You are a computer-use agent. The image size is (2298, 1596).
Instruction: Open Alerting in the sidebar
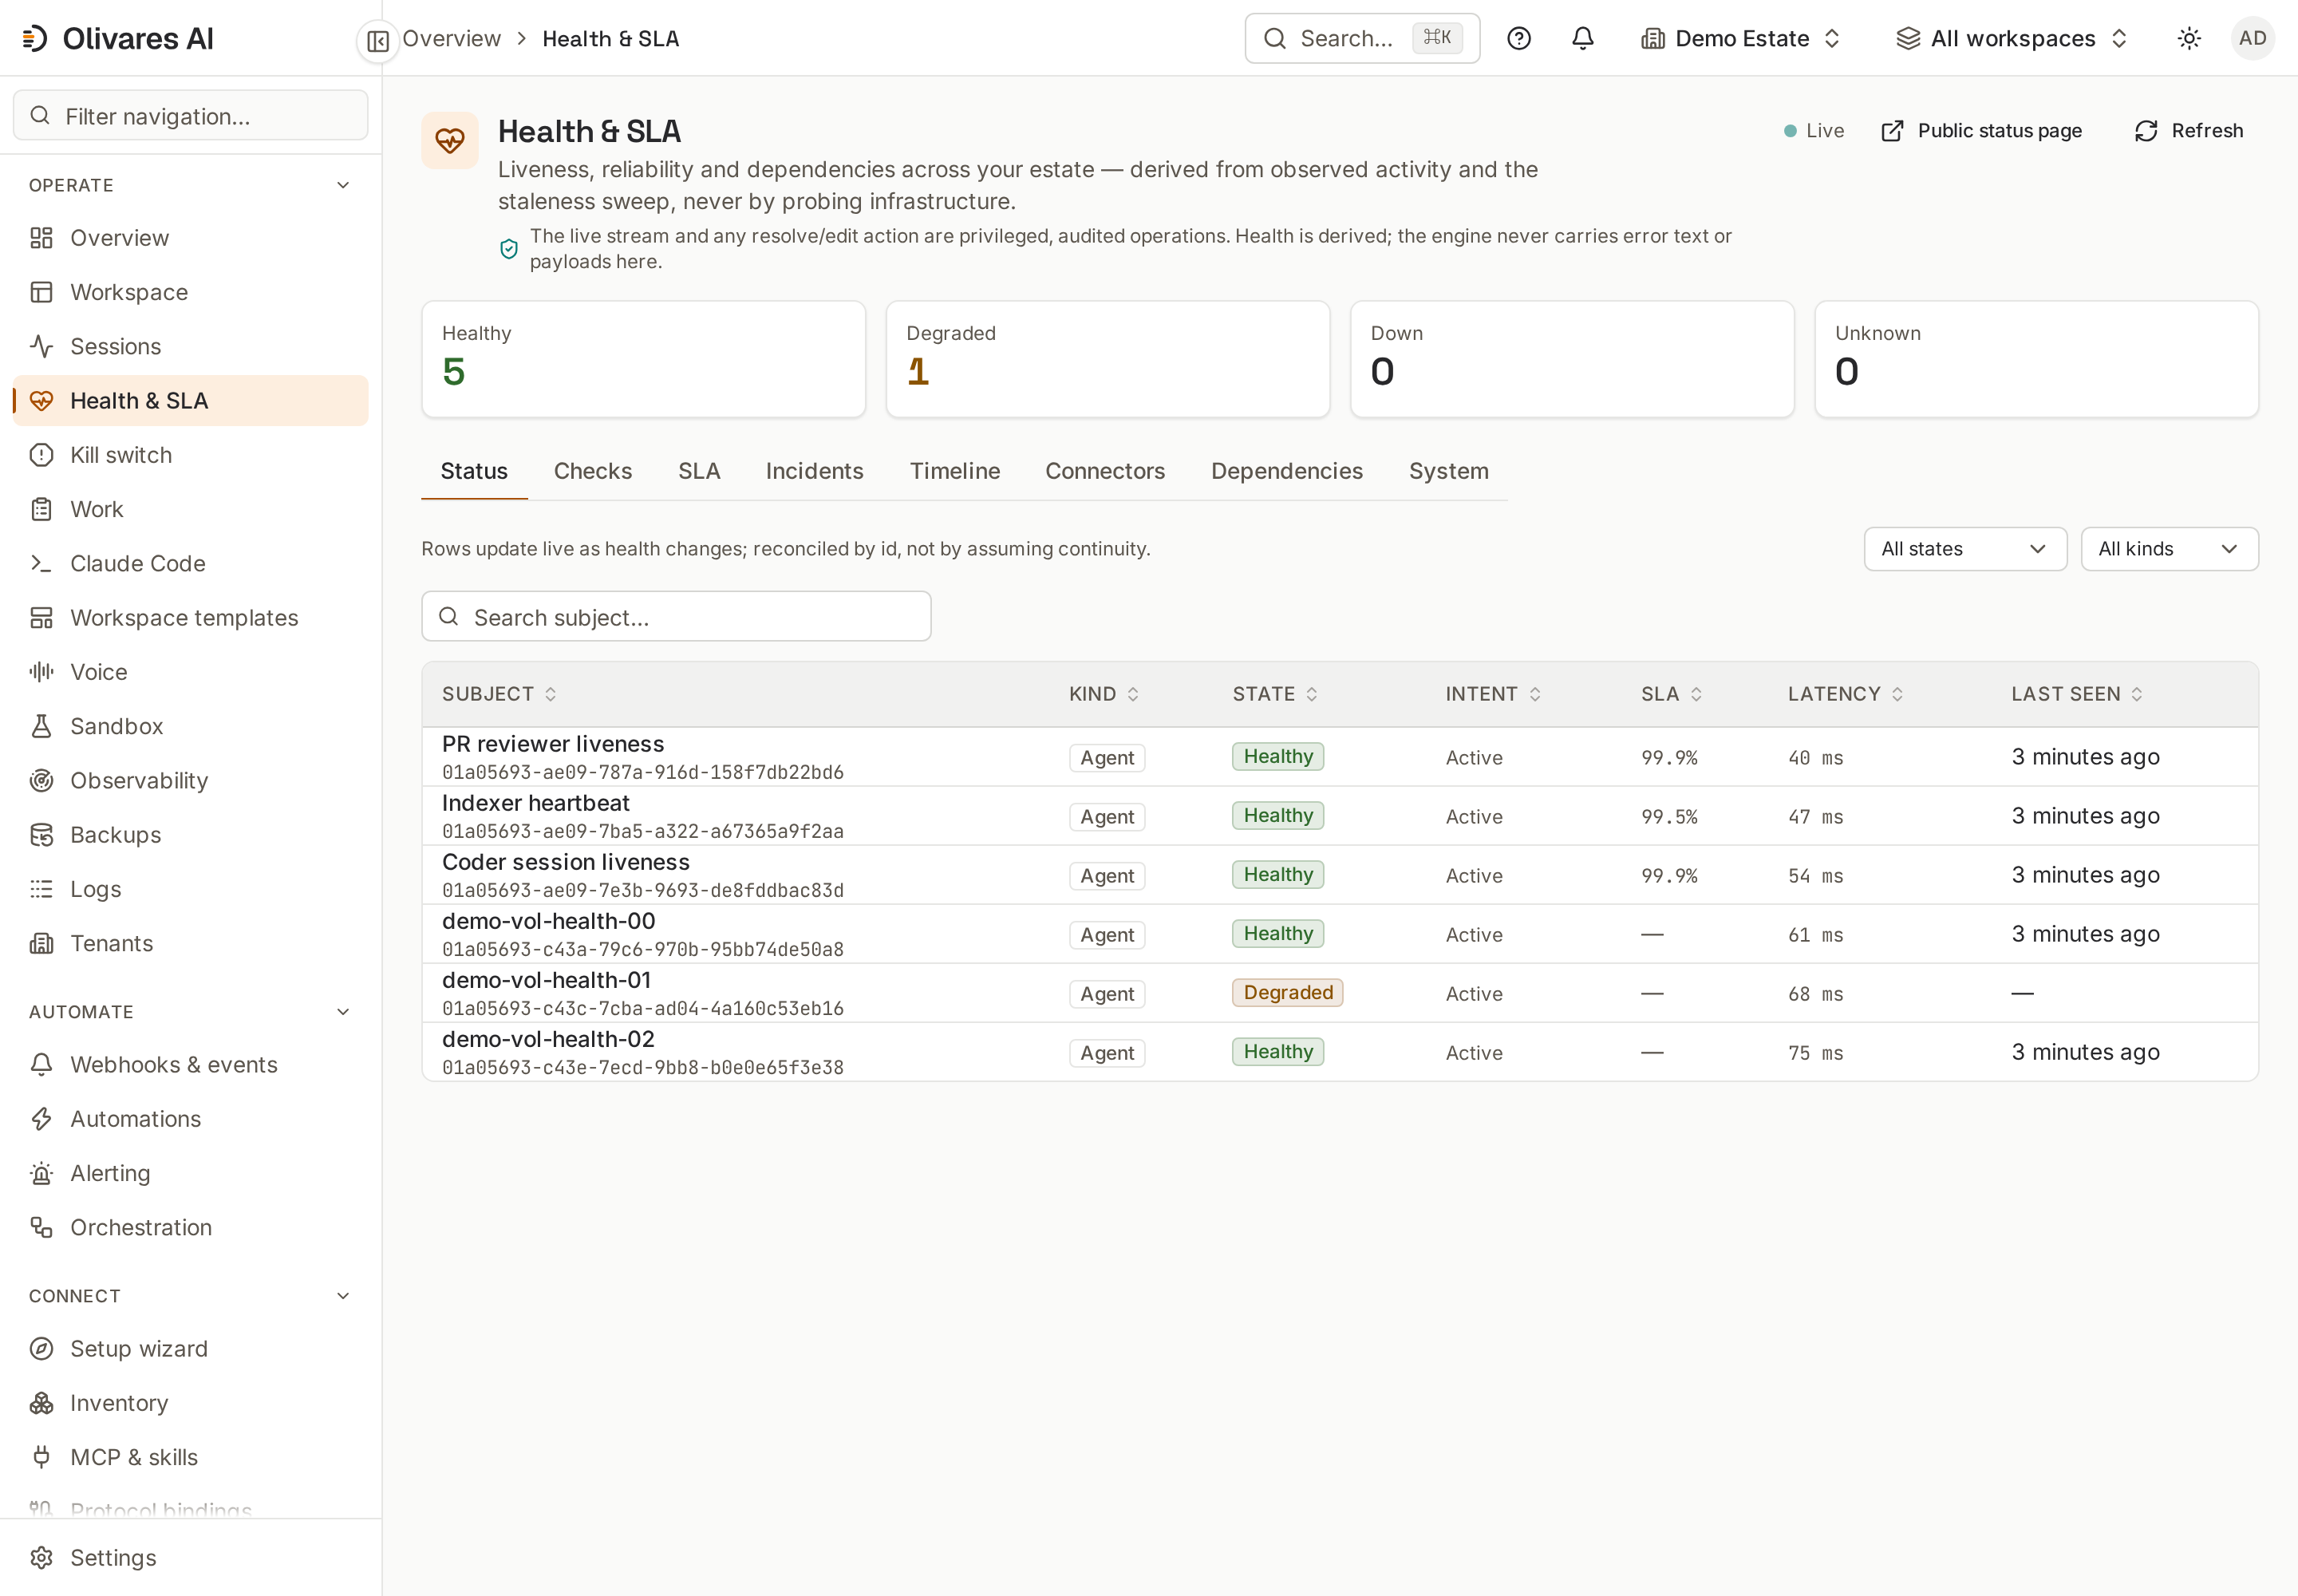(190, 1173)
